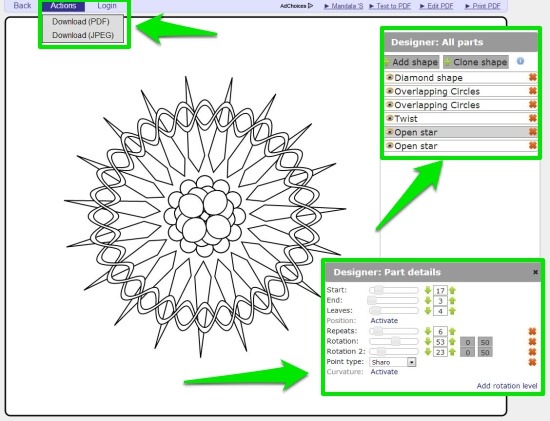
Task: Choose Download (PDF) from the menu
Action: click(81, 21)
